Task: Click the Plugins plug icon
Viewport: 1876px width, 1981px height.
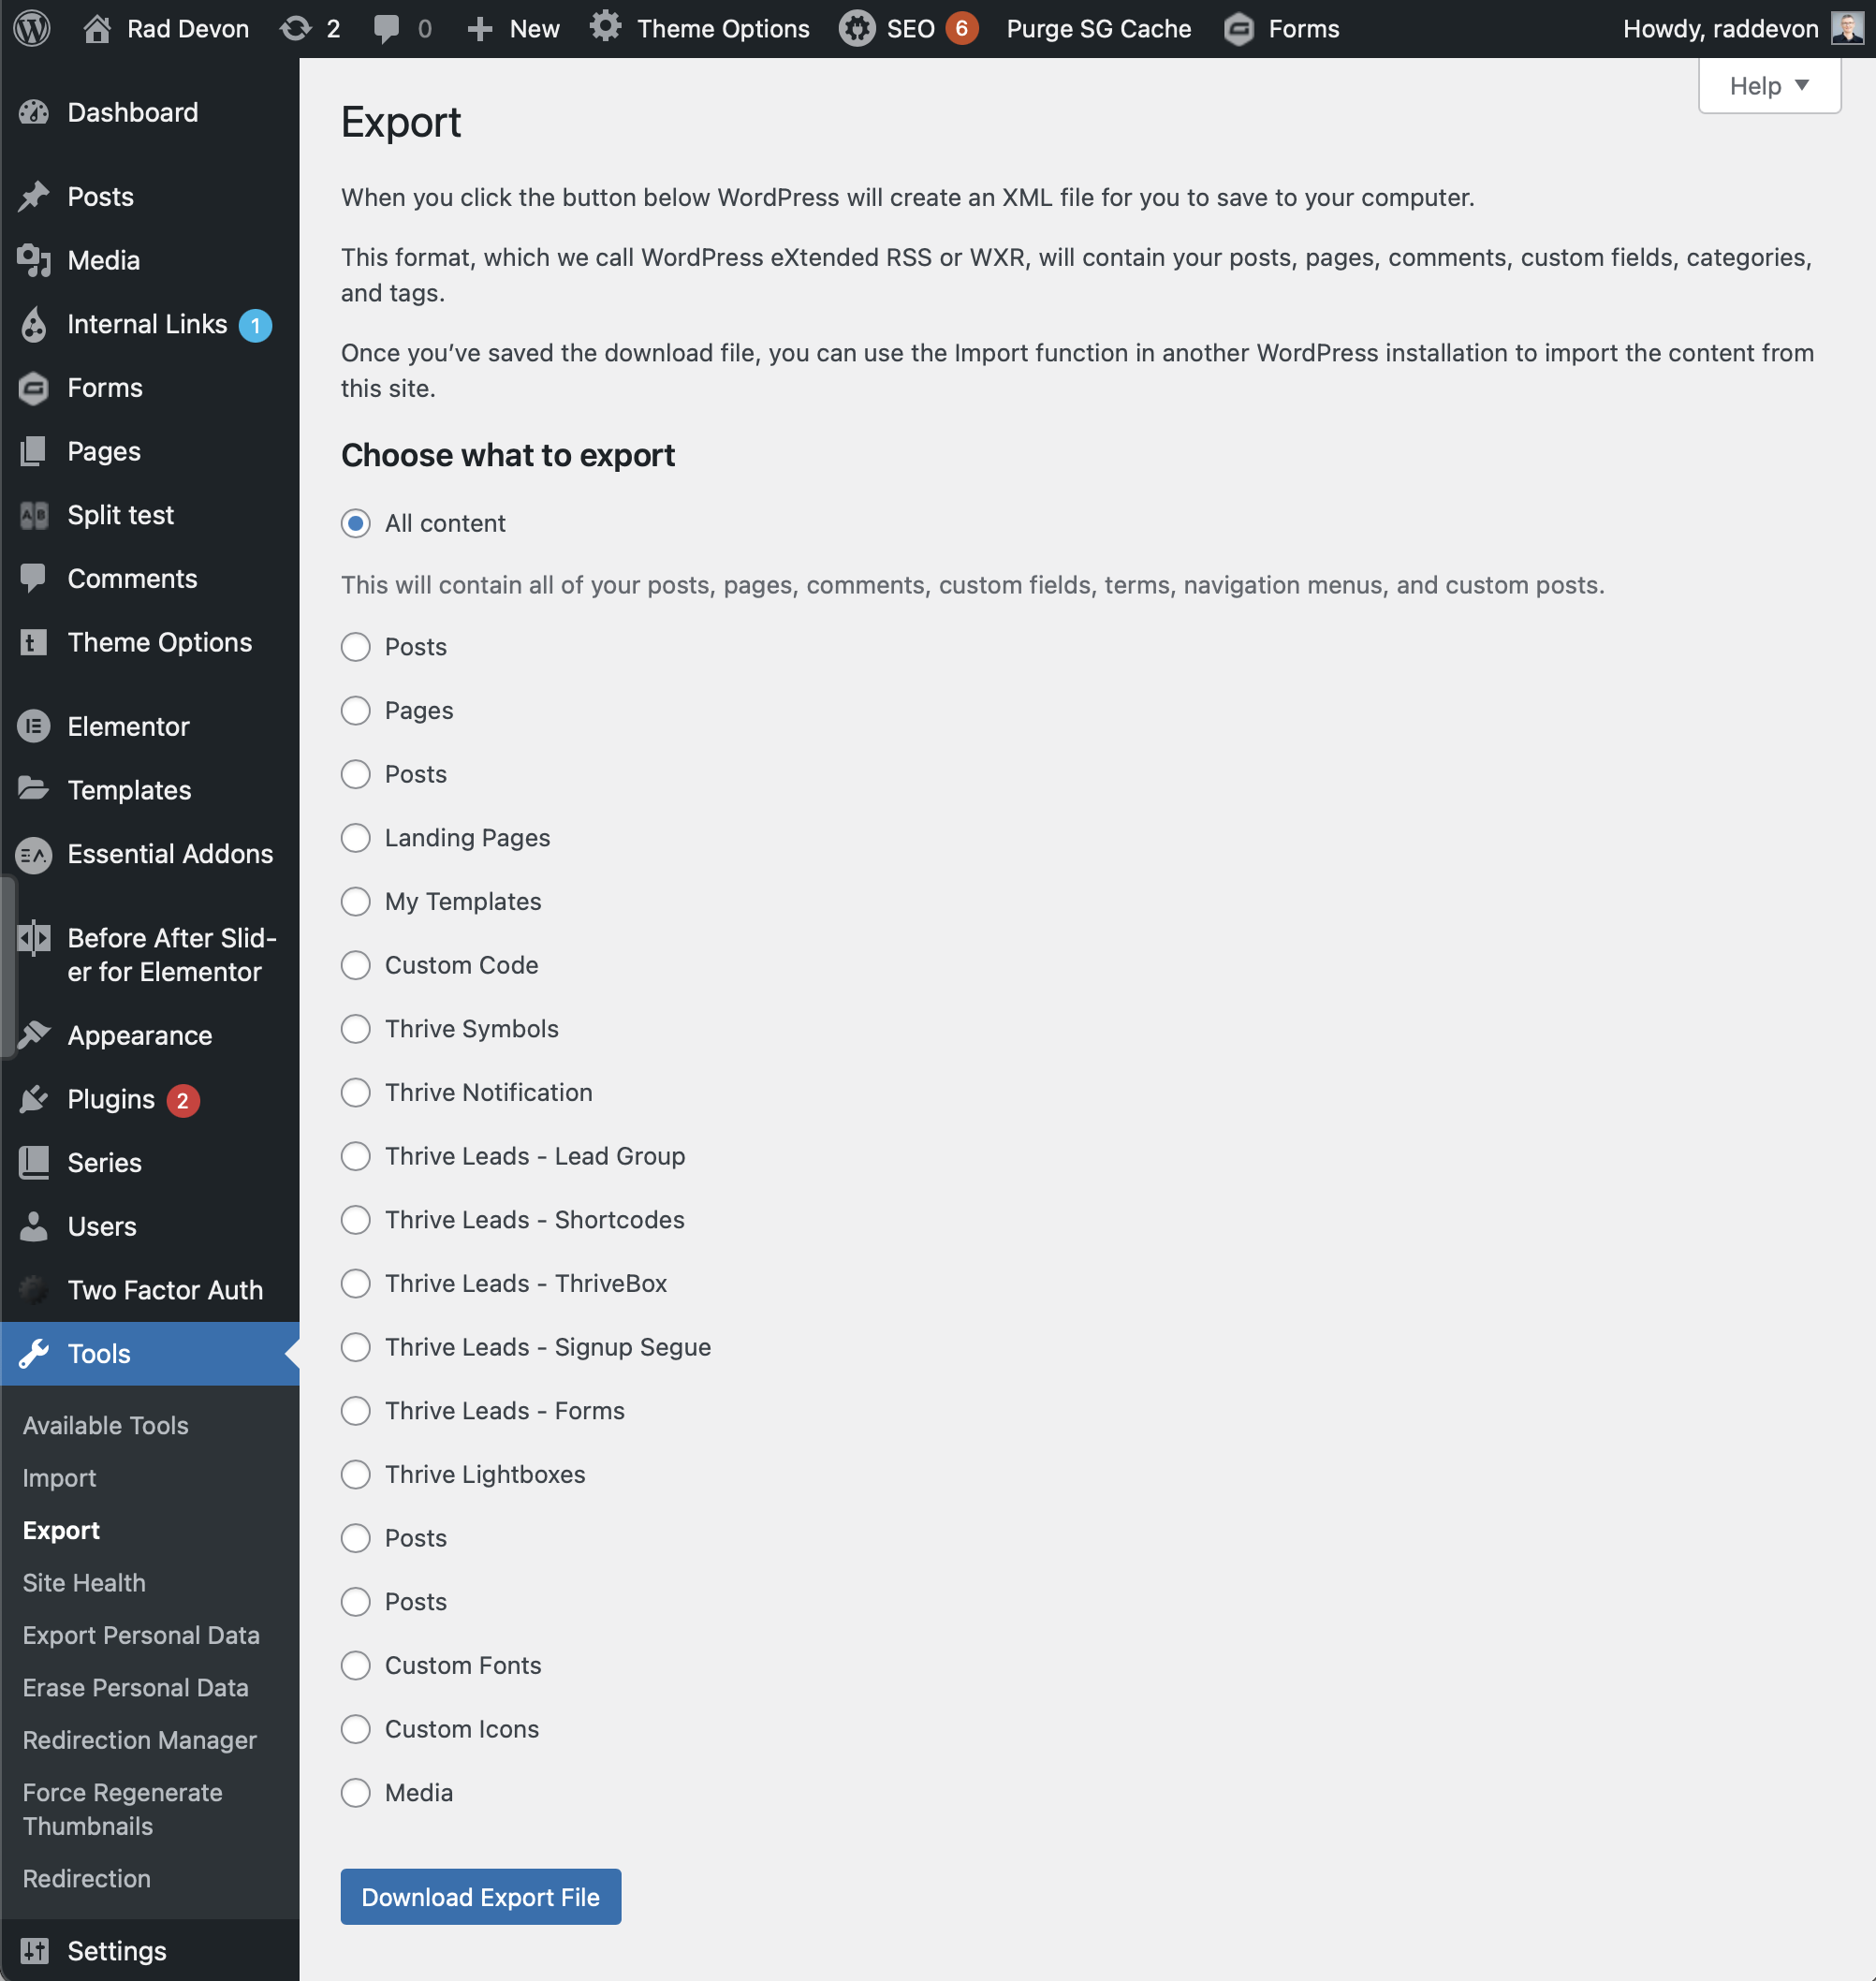Action: [x=34, y=1099]
